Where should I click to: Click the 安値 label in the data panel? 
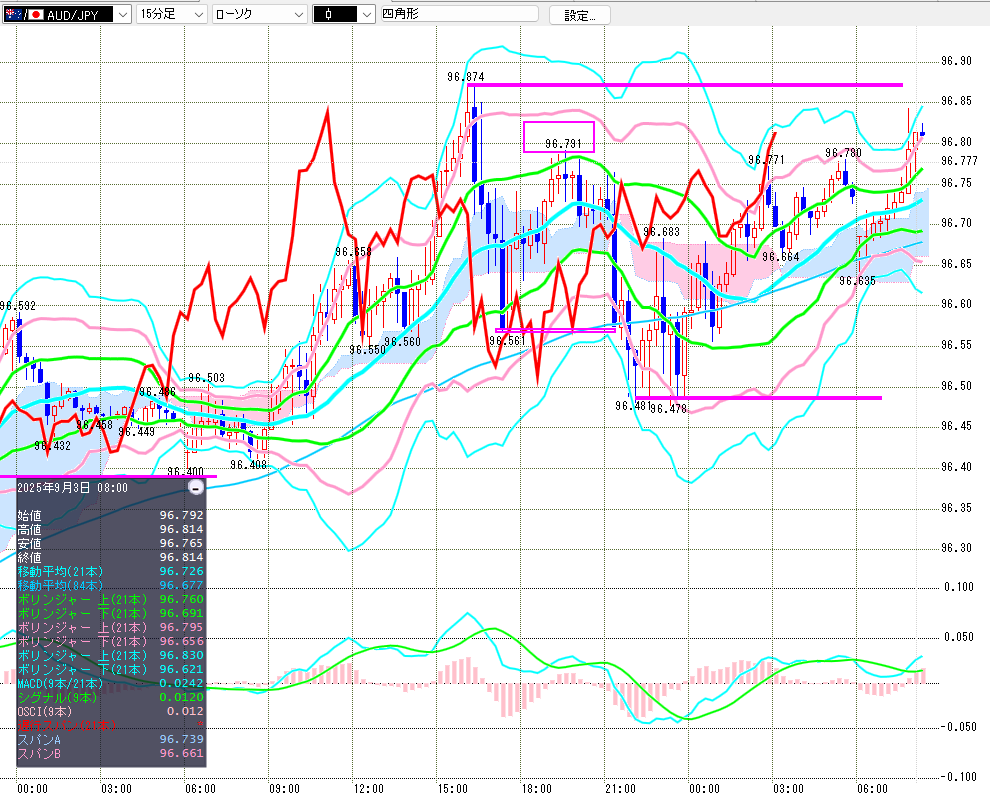click(x=29, y=543)
